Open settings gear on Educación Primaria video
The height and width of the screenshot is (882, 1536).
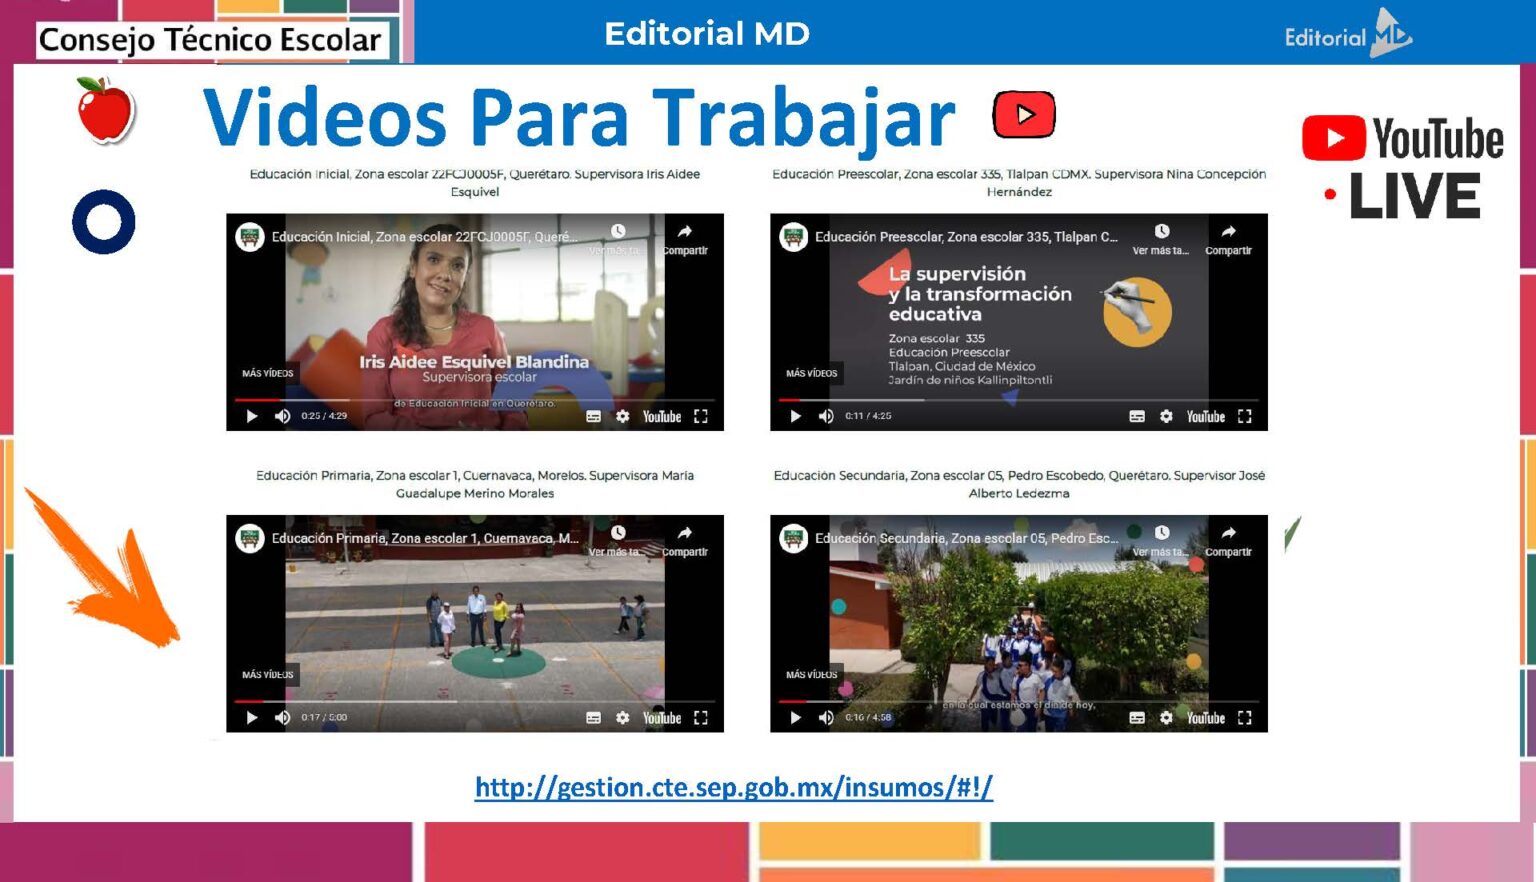(x=622, y=717)
